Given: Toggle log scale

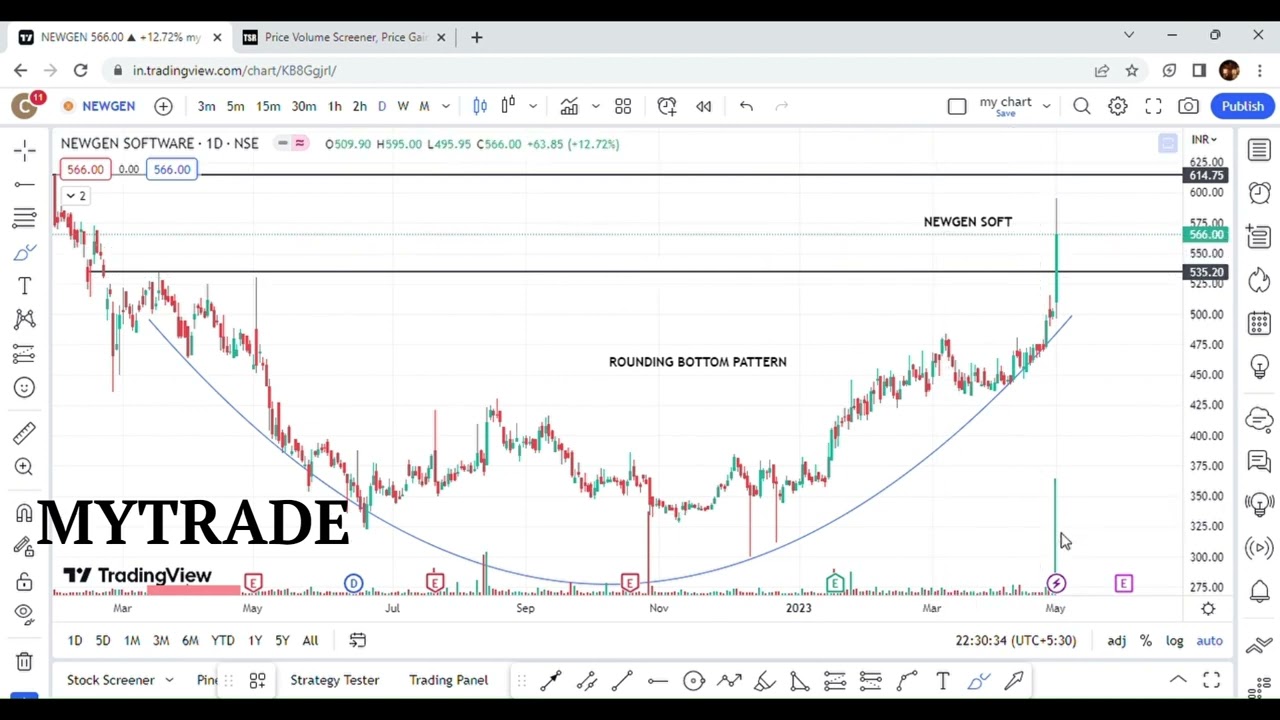Looking at the screenshot, I should point(1174,641).
